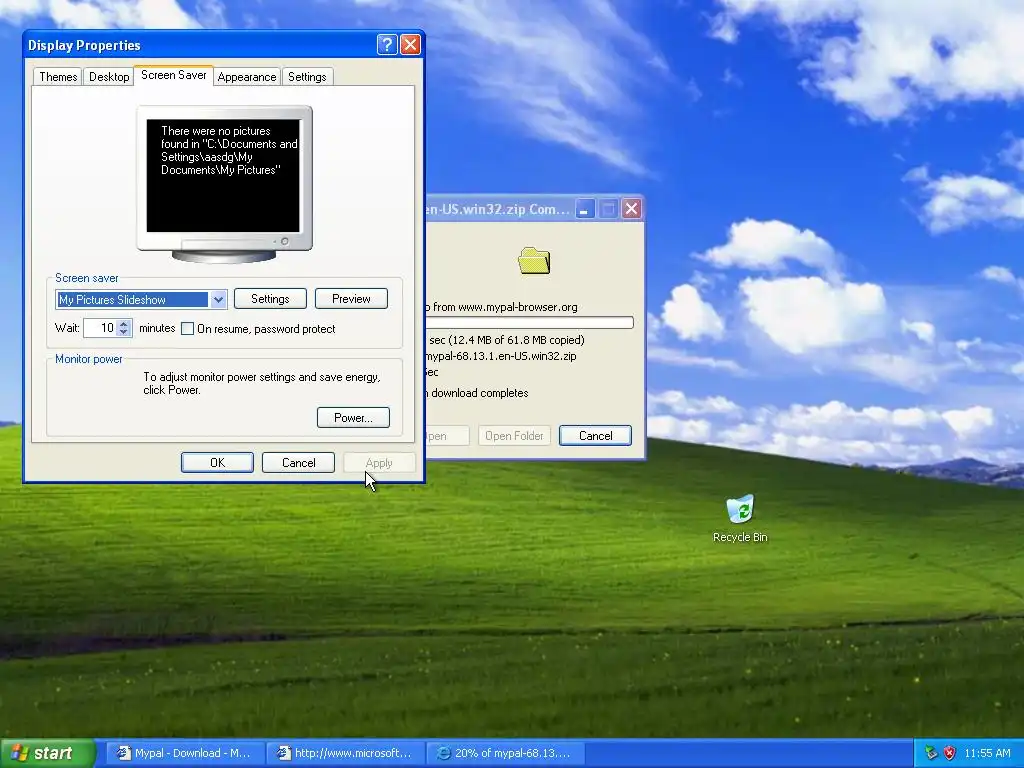Preview the selected screen saver

[x=351, y=298]
